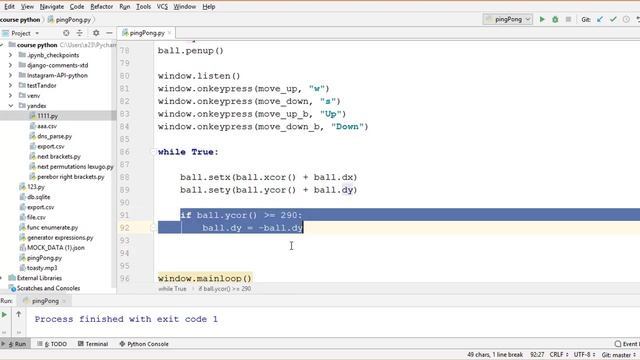
Task: Open the Terminal tool window
Action: pyautogui.click(x=93, y=344)
